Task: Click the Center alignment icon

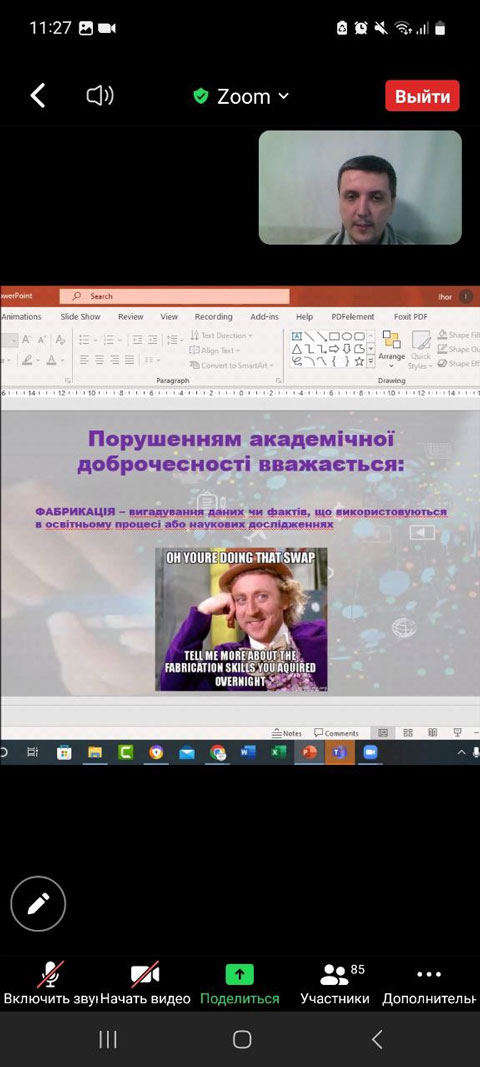Action: pyautogui.click(x=100, y=359)
